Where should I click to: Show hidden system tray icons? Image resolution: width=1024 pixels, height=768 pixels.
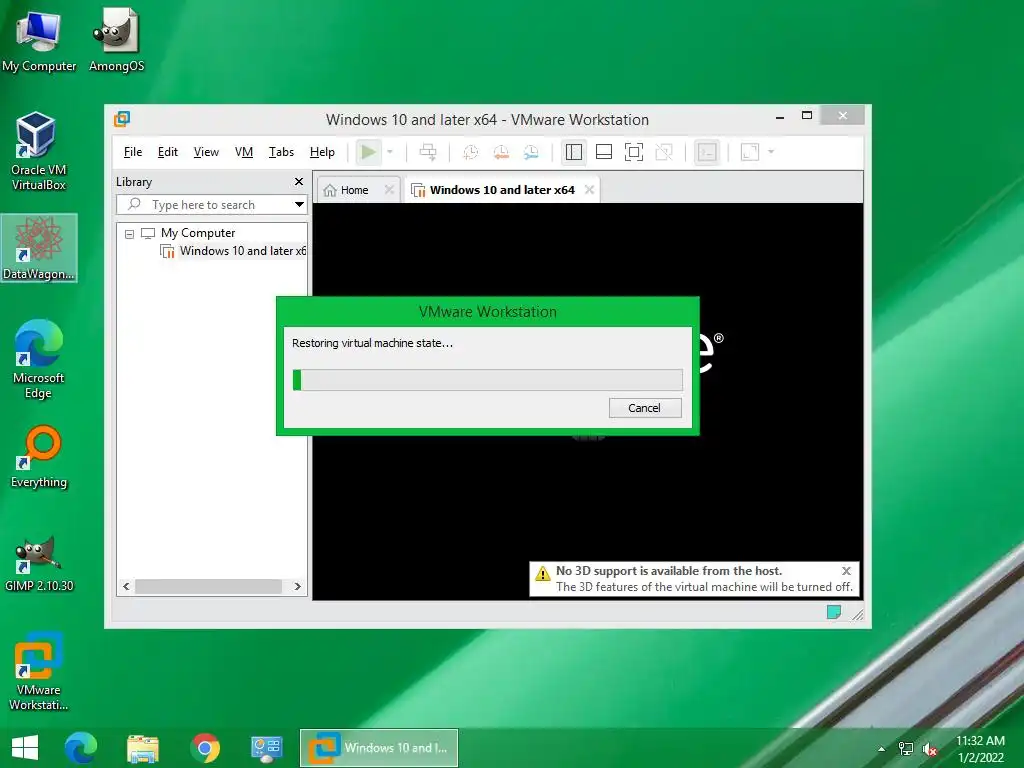(x=882, y=749)
